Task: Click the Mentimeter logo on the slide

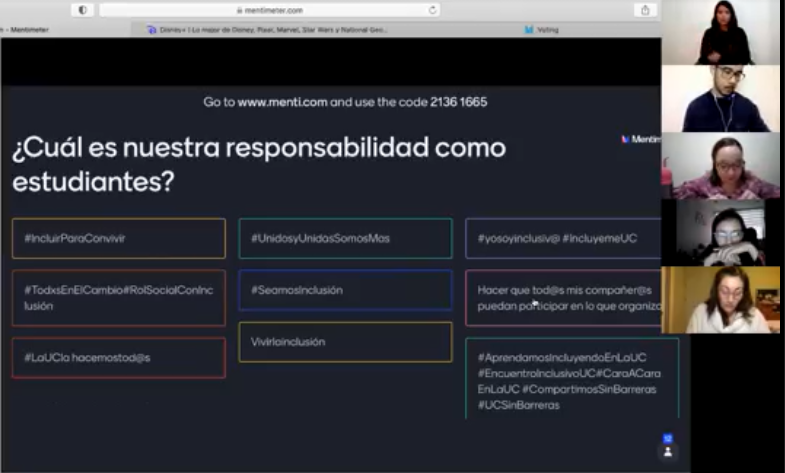Action: [x=639, y=139]
